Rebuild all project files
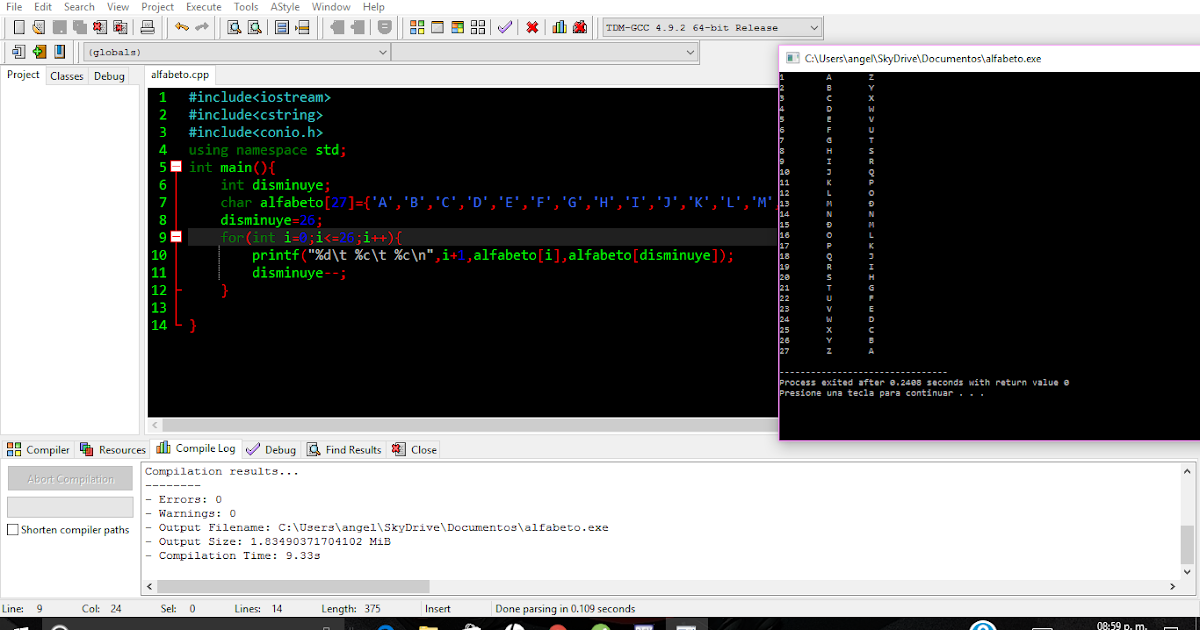The height and width of the screenshot is (630, 1200). coord(477,27)
